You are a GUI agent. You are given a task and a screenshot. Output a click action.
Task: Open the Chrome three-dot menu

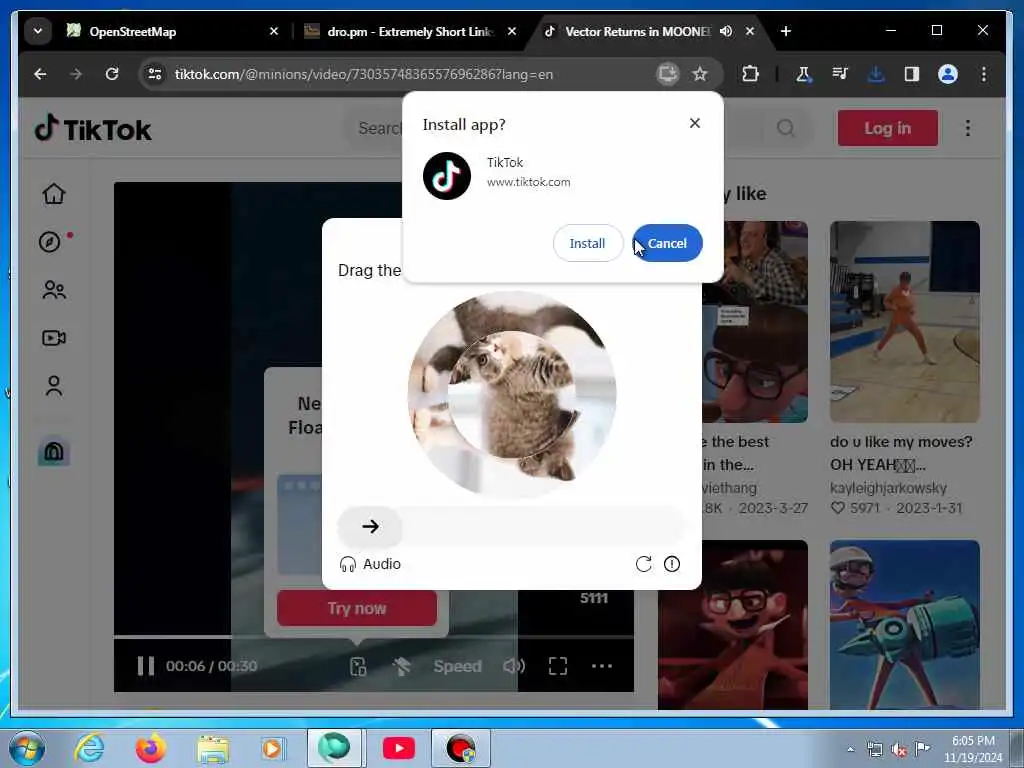coord(984,74)
